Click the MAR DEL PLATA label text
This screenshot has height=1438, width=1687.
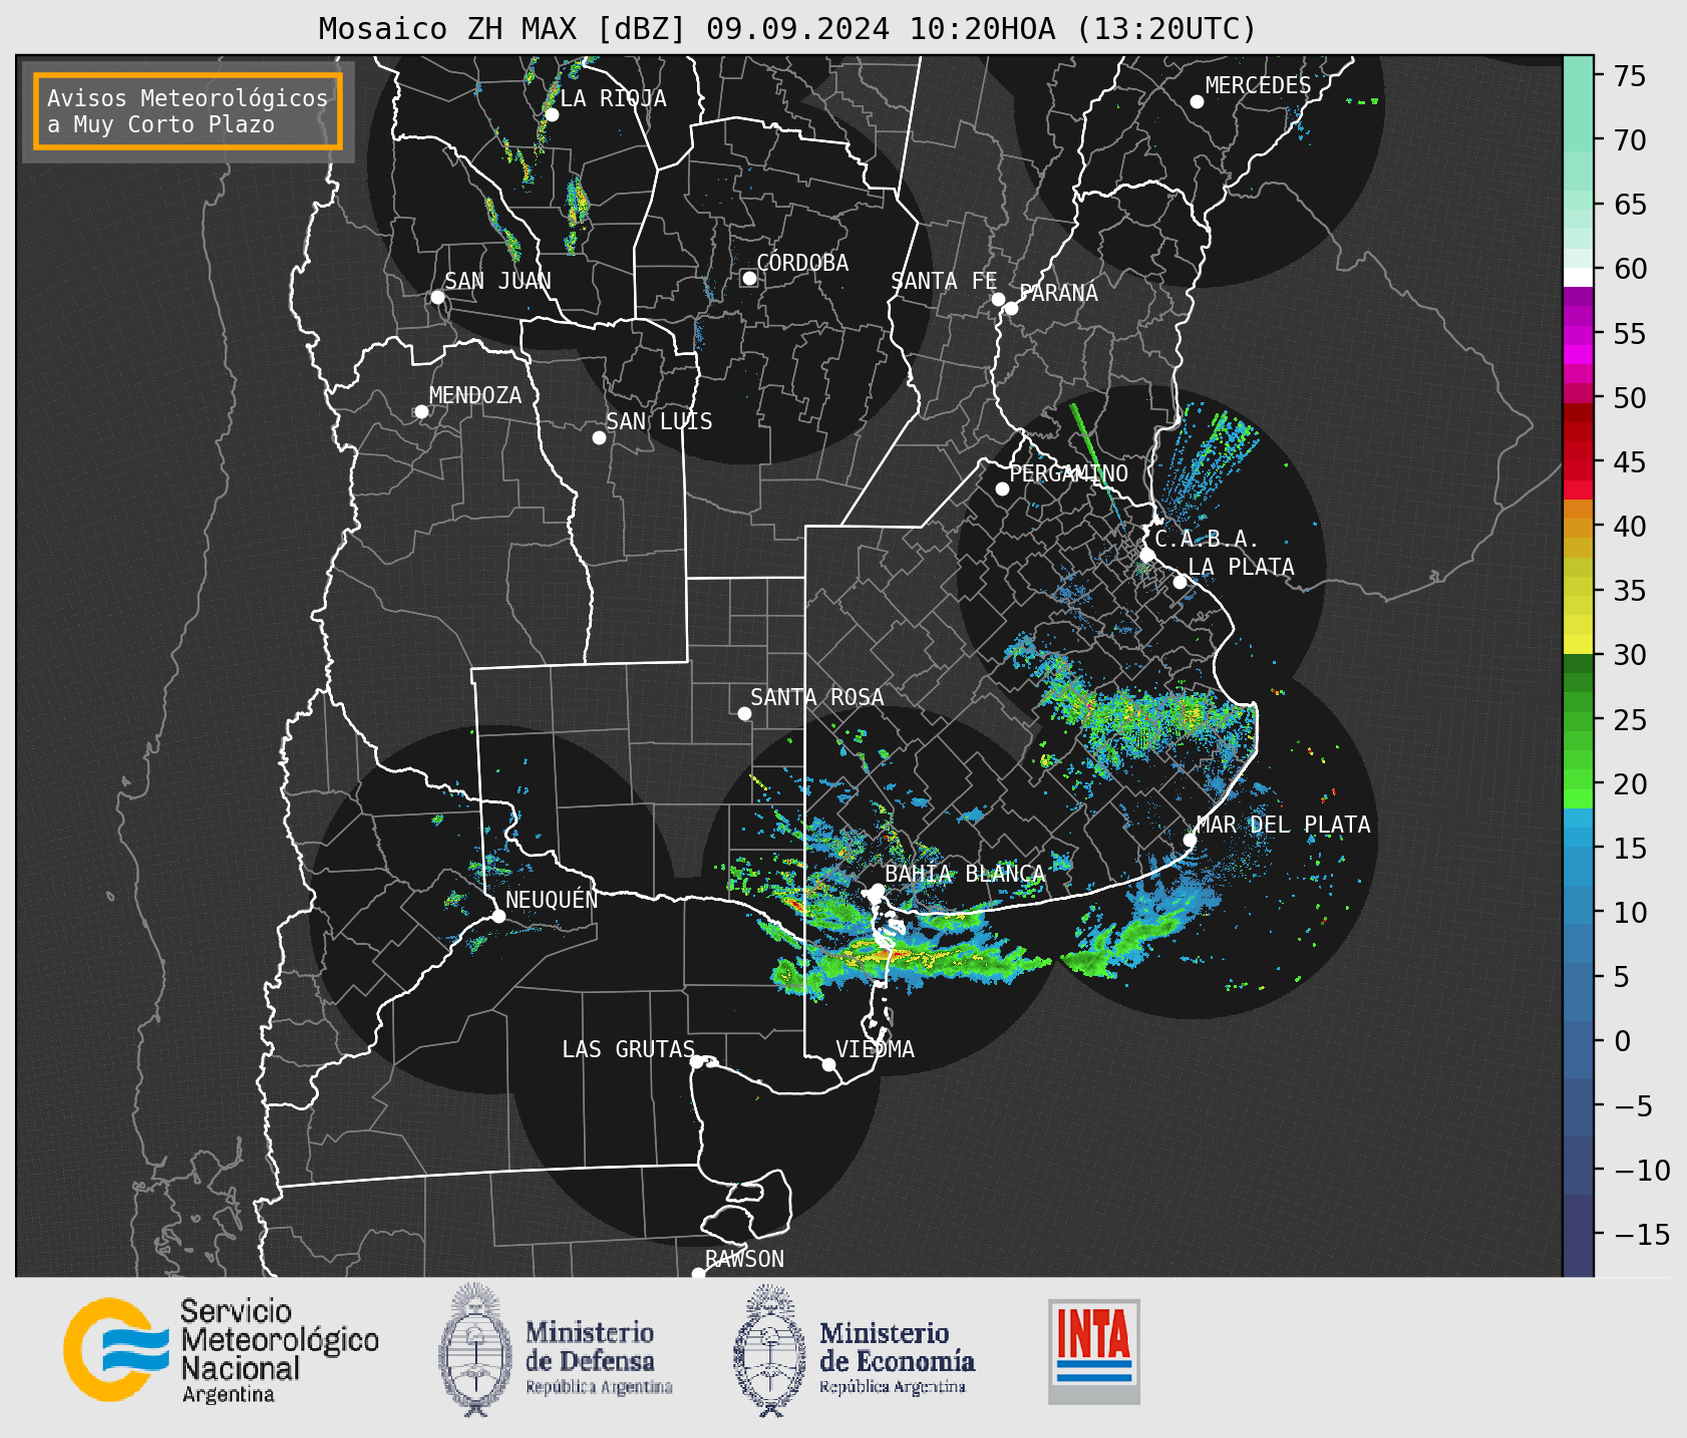point(1284,825)
